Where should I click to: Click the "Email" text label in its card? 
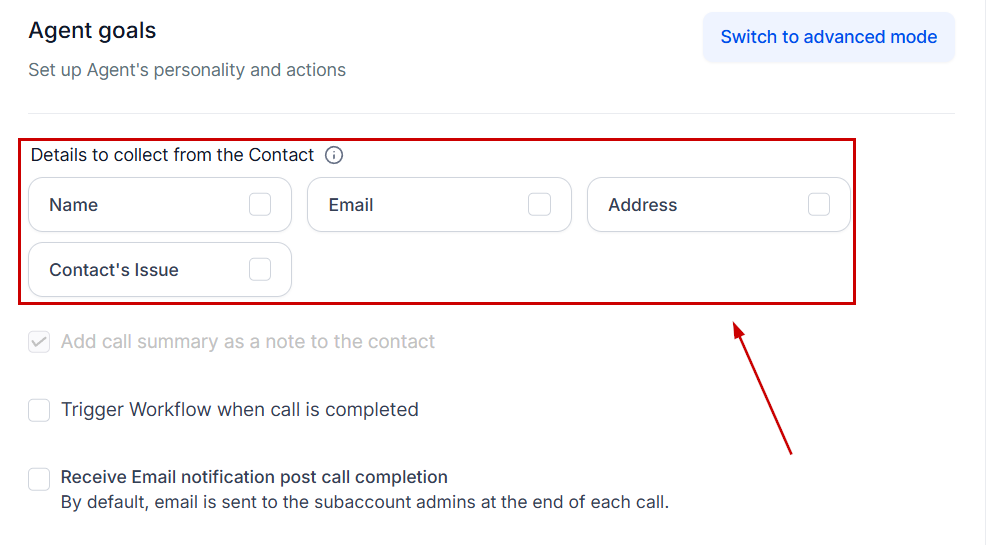(x=351, y=205)
